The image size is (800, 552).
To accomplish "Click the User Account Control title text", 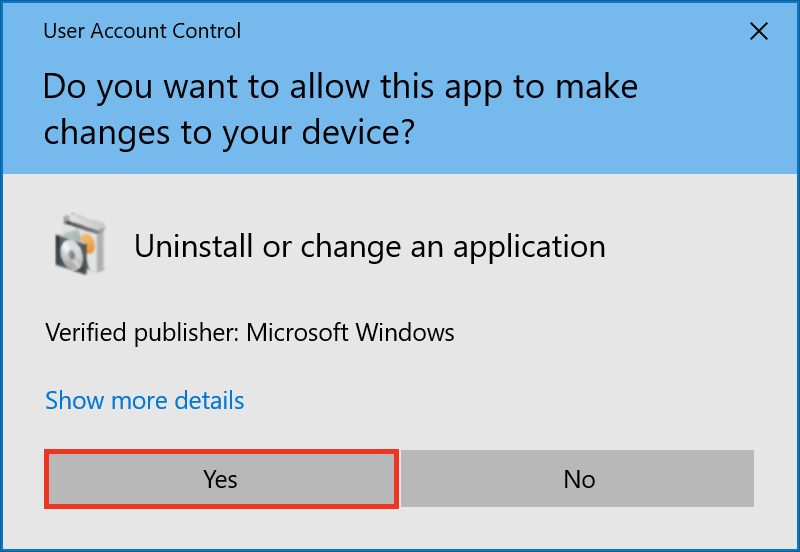I will [142, 32].
